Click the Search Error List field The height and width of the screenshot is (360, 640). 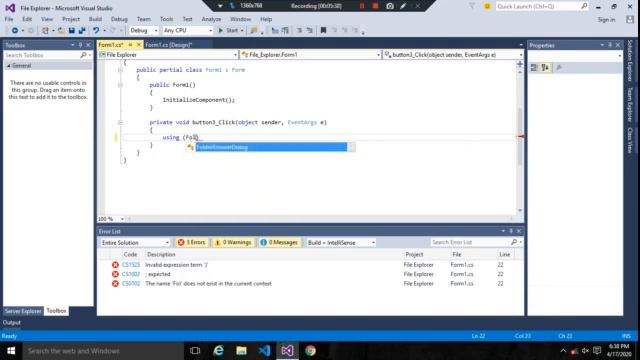(471, 242)
